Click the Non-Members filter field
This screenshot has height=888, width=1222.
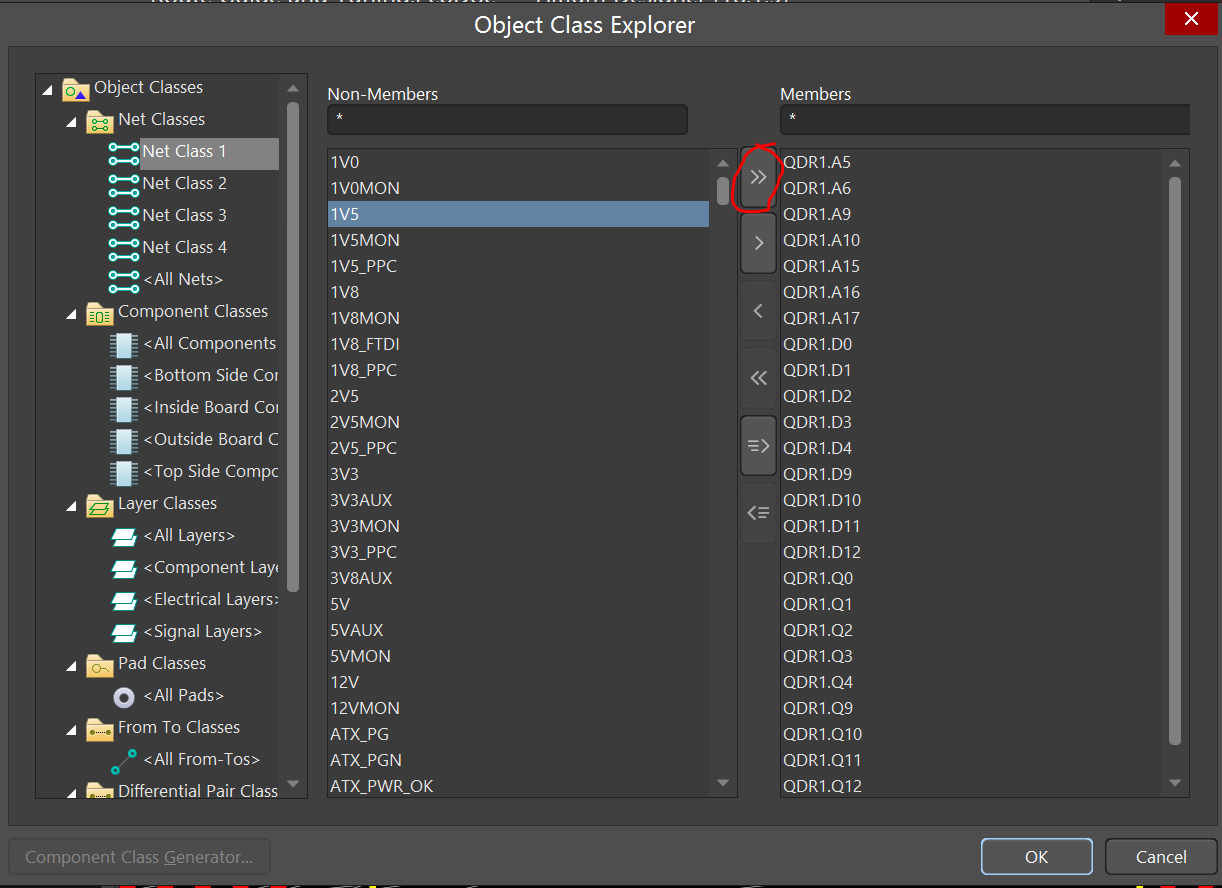(507, 119)
